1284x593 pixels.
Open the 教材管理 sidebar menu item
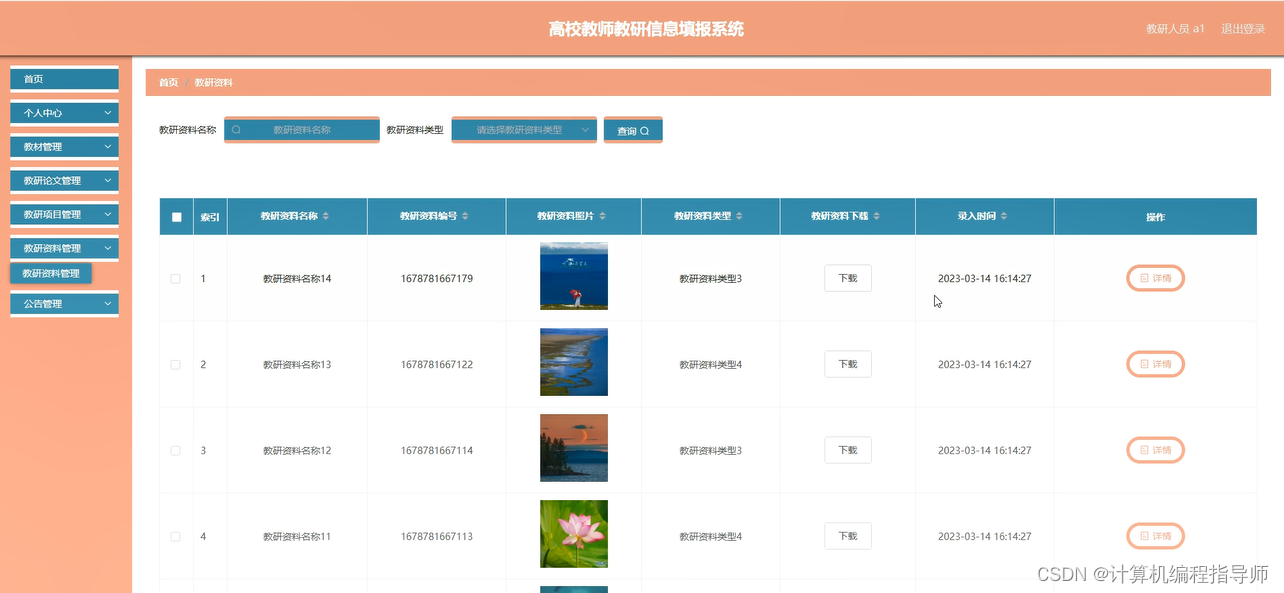64,146
